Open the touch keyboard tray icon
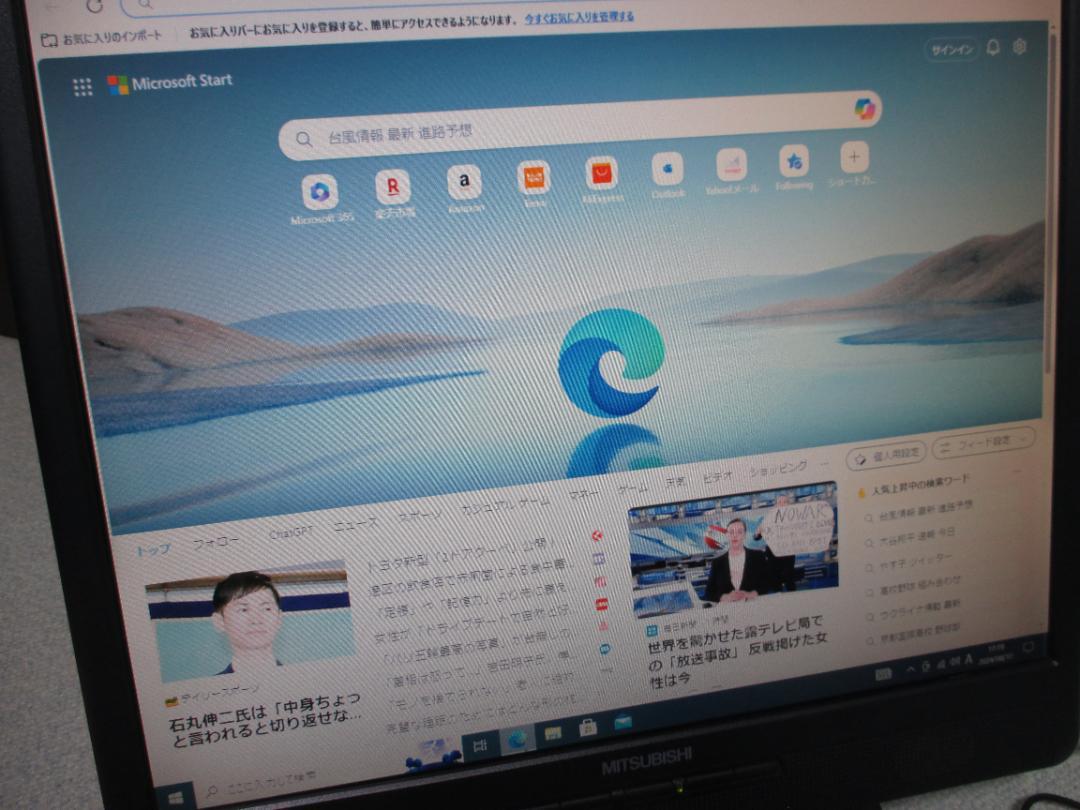 (x=884, y=674)
